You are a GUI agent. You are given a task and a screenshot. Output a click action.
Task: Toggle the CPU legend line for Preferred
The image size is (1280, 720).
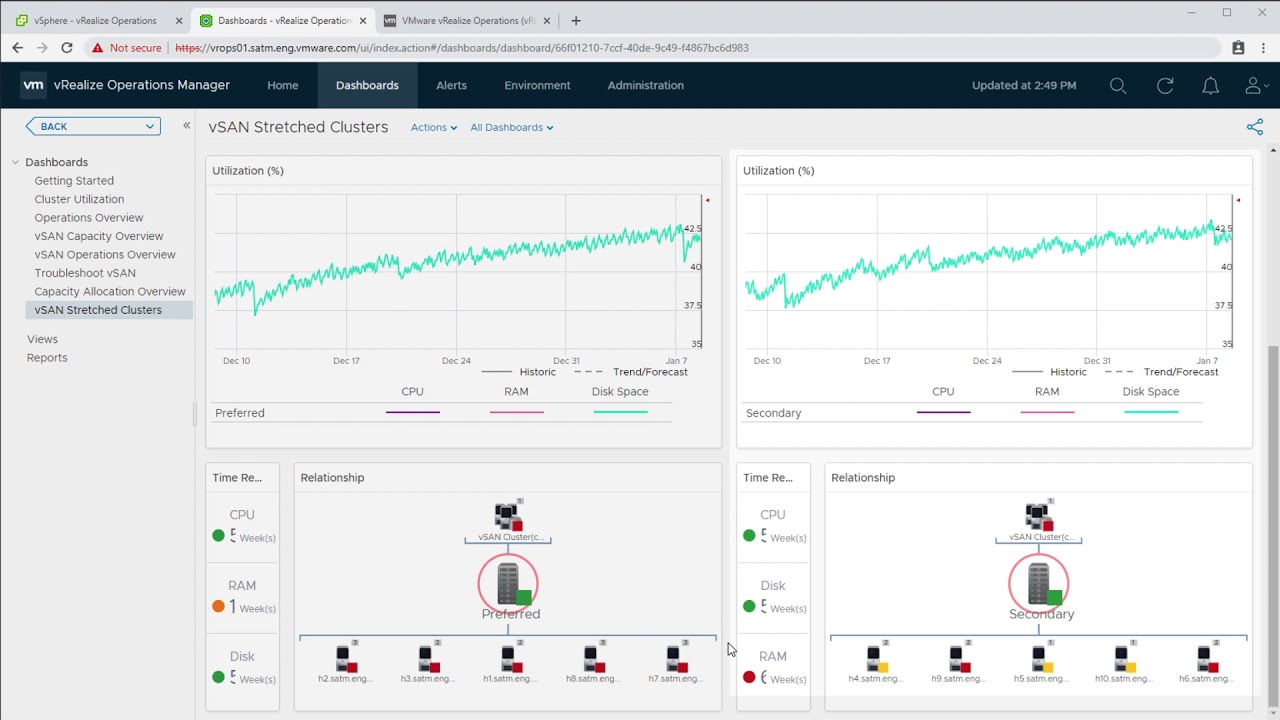413,412
